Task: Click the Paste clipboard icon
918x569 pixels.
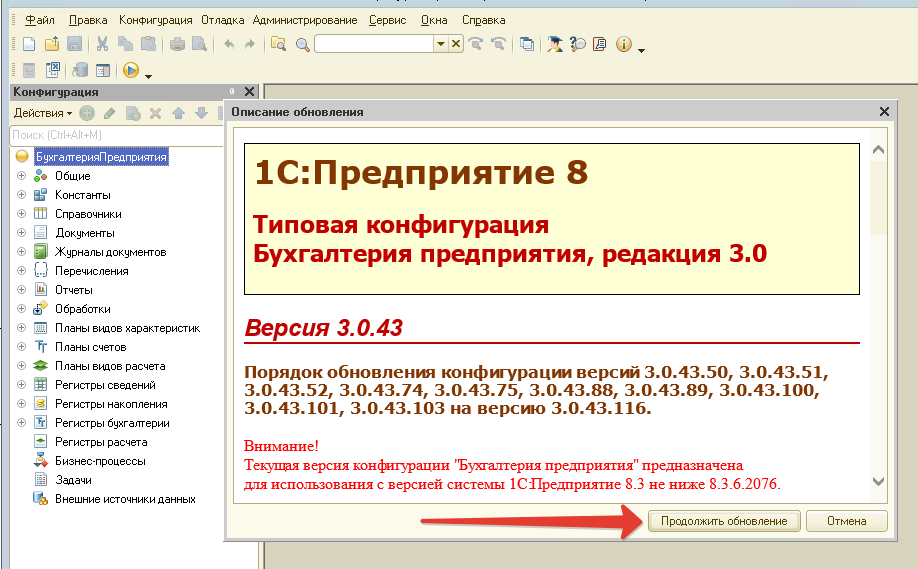Action: (x=149, y=44)
